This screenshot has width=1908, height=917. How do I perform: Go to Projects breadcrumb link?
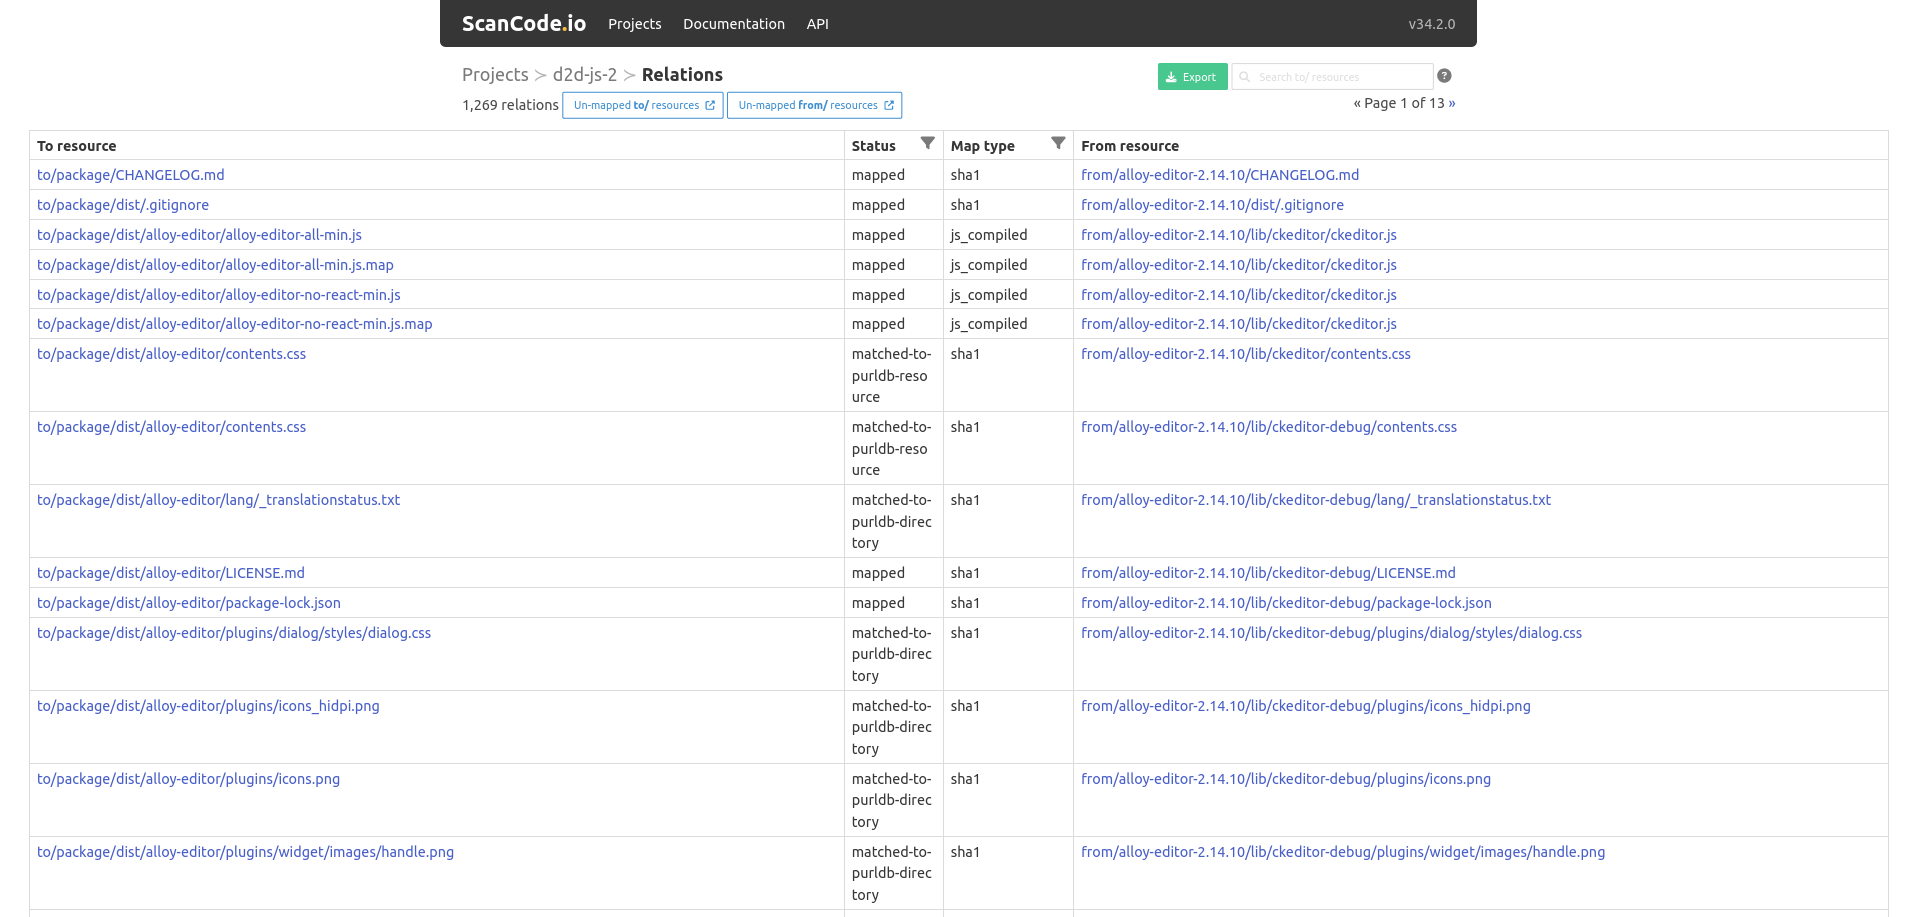pyautogui.click(x=495, y=75)
